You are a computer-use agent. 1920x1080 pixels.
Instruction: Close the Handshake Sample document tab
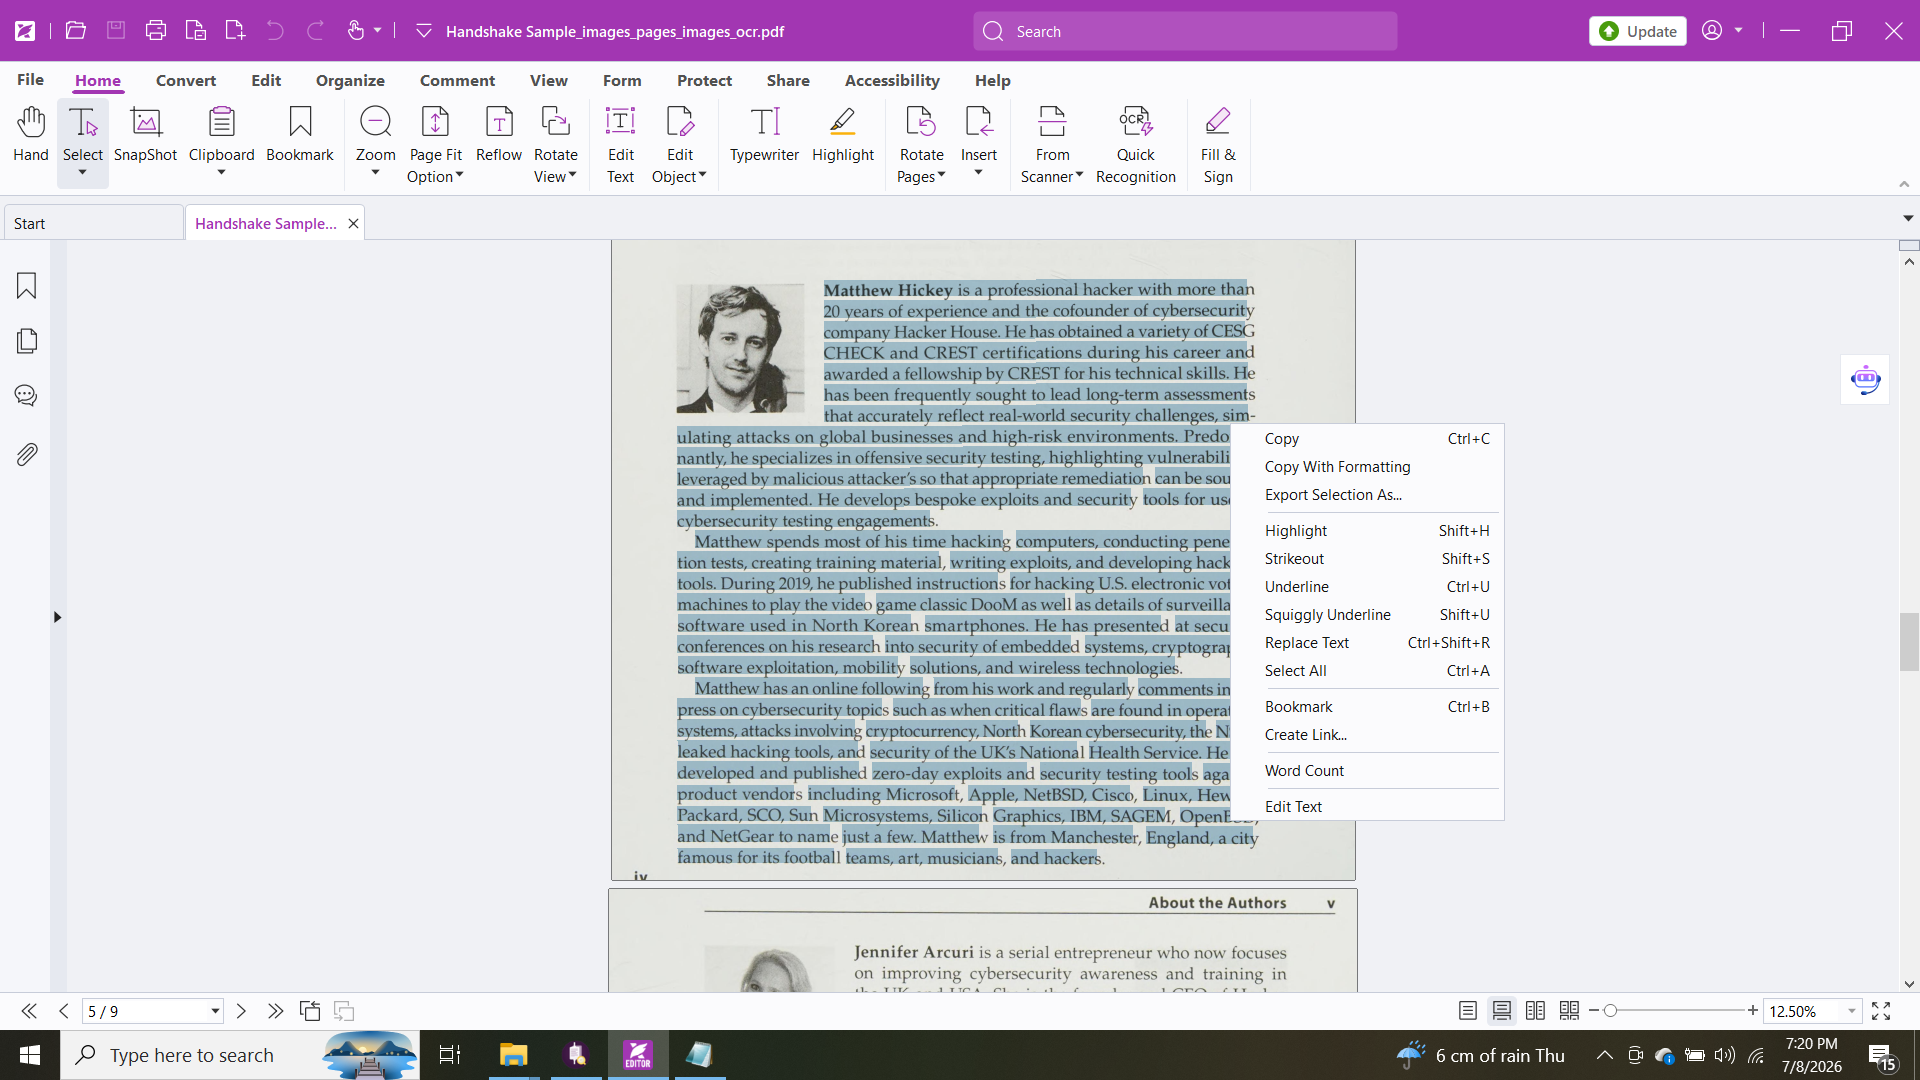coord(353,223)
